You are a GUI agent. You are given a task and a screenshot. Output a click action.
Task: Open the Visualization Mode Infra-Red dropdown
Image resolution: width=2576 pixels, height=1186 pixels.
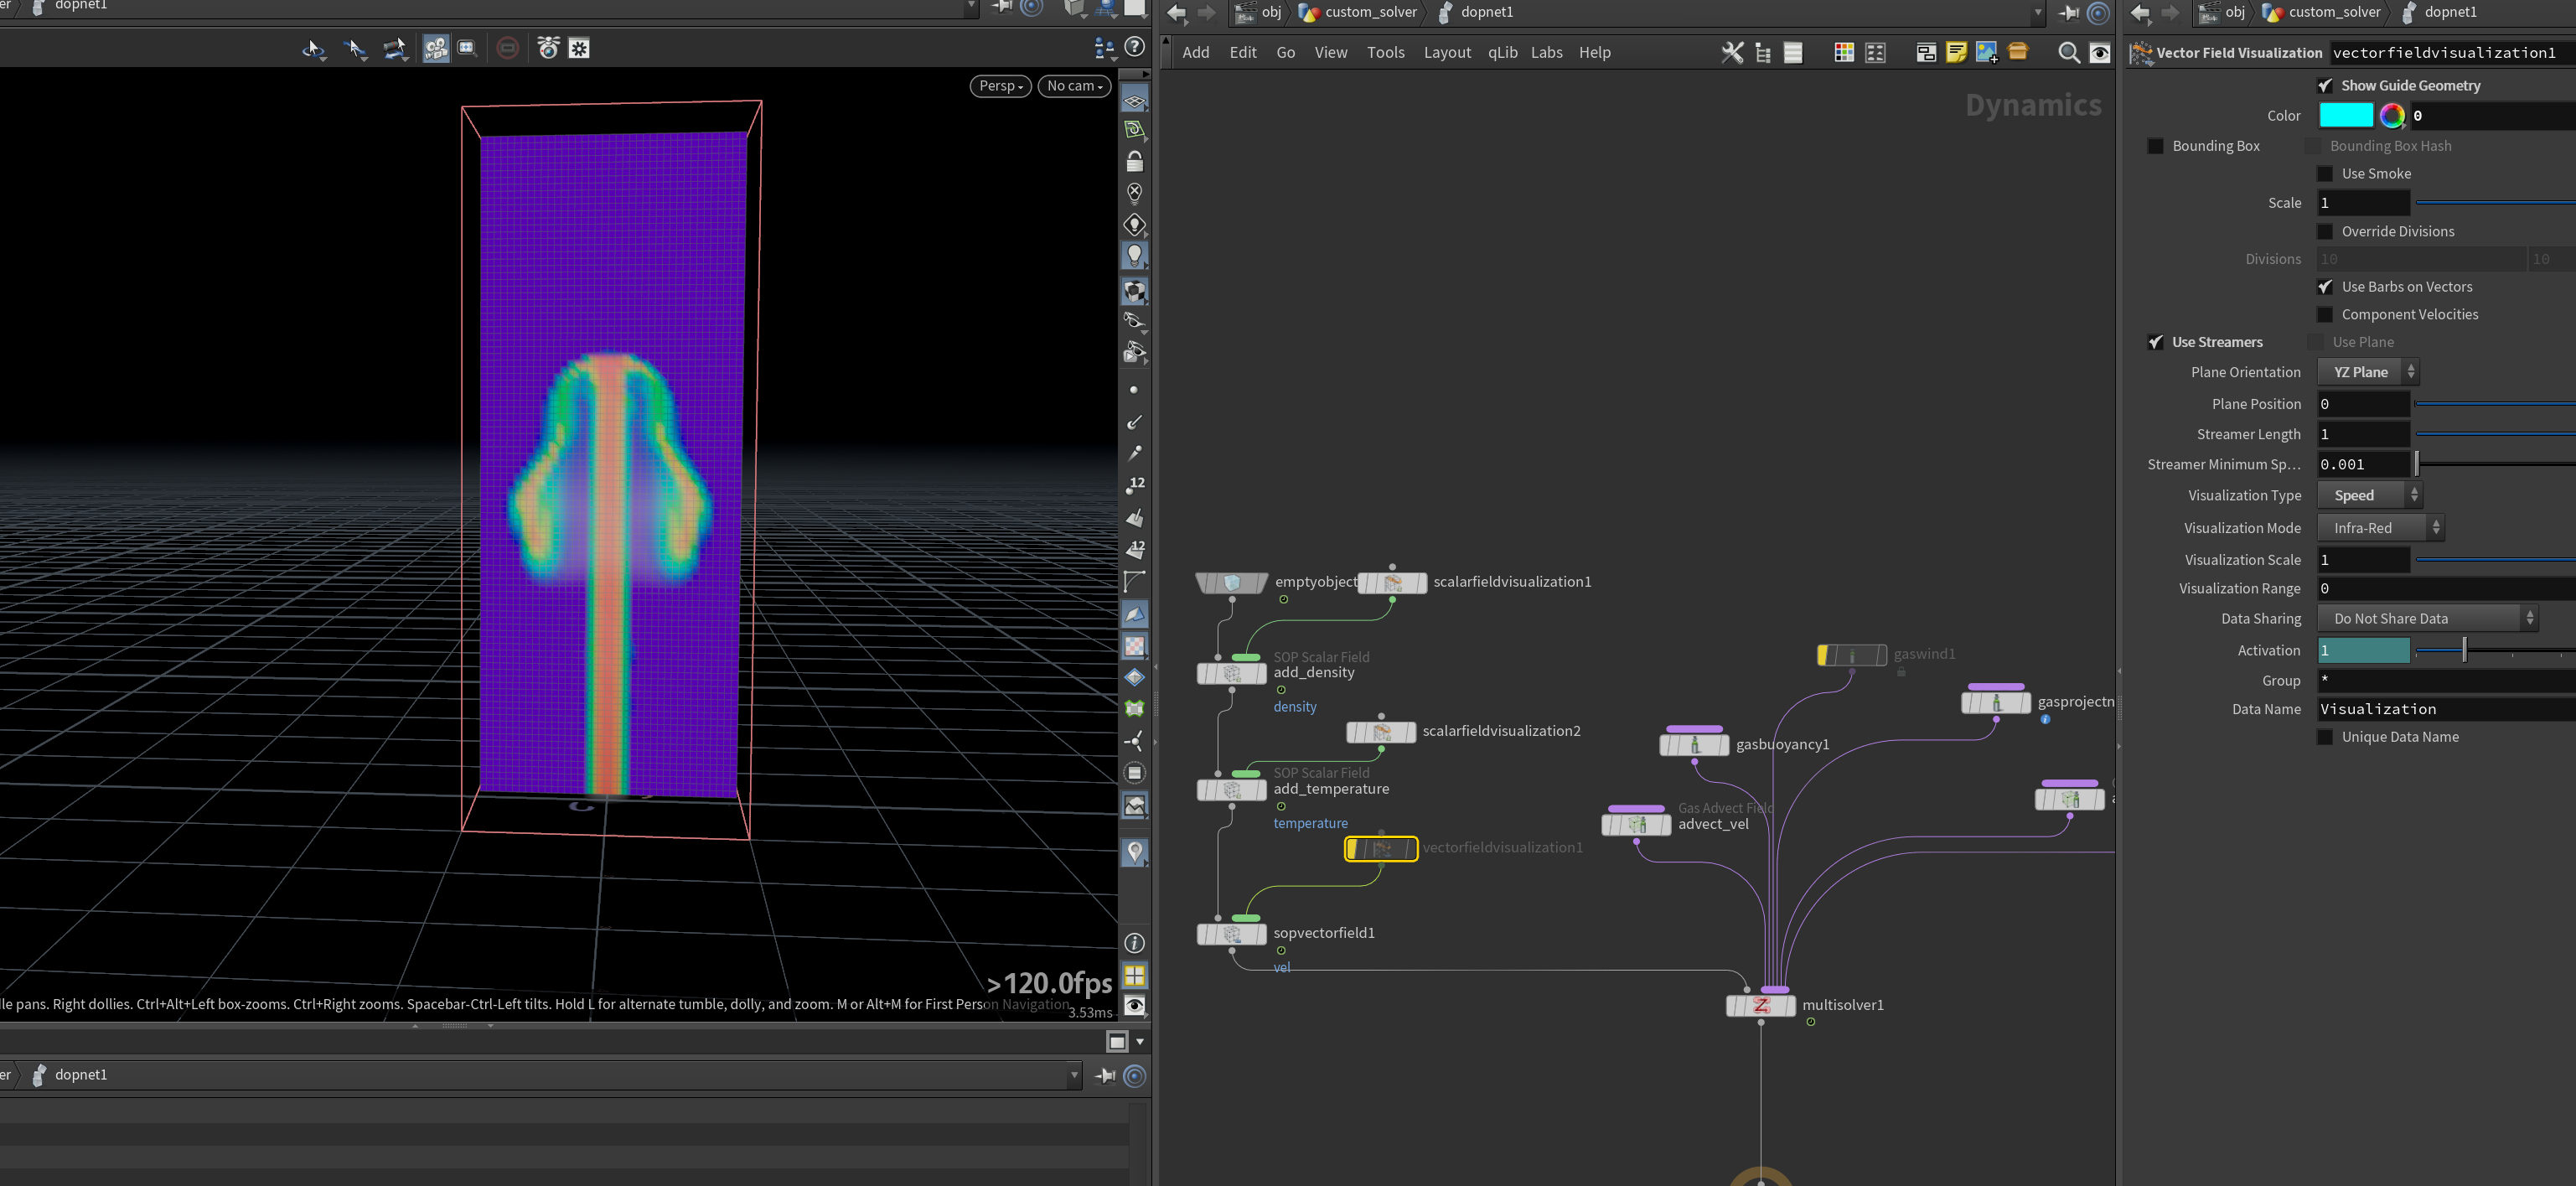pos(2380,528)
